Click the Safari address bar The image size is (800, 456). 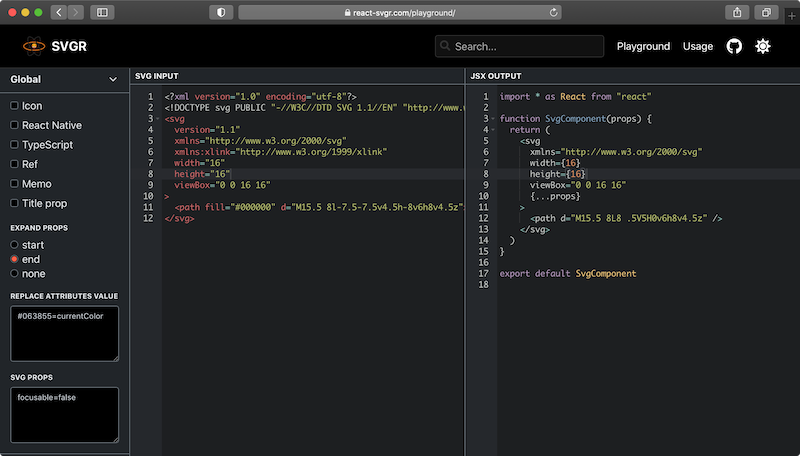point(400,12)
